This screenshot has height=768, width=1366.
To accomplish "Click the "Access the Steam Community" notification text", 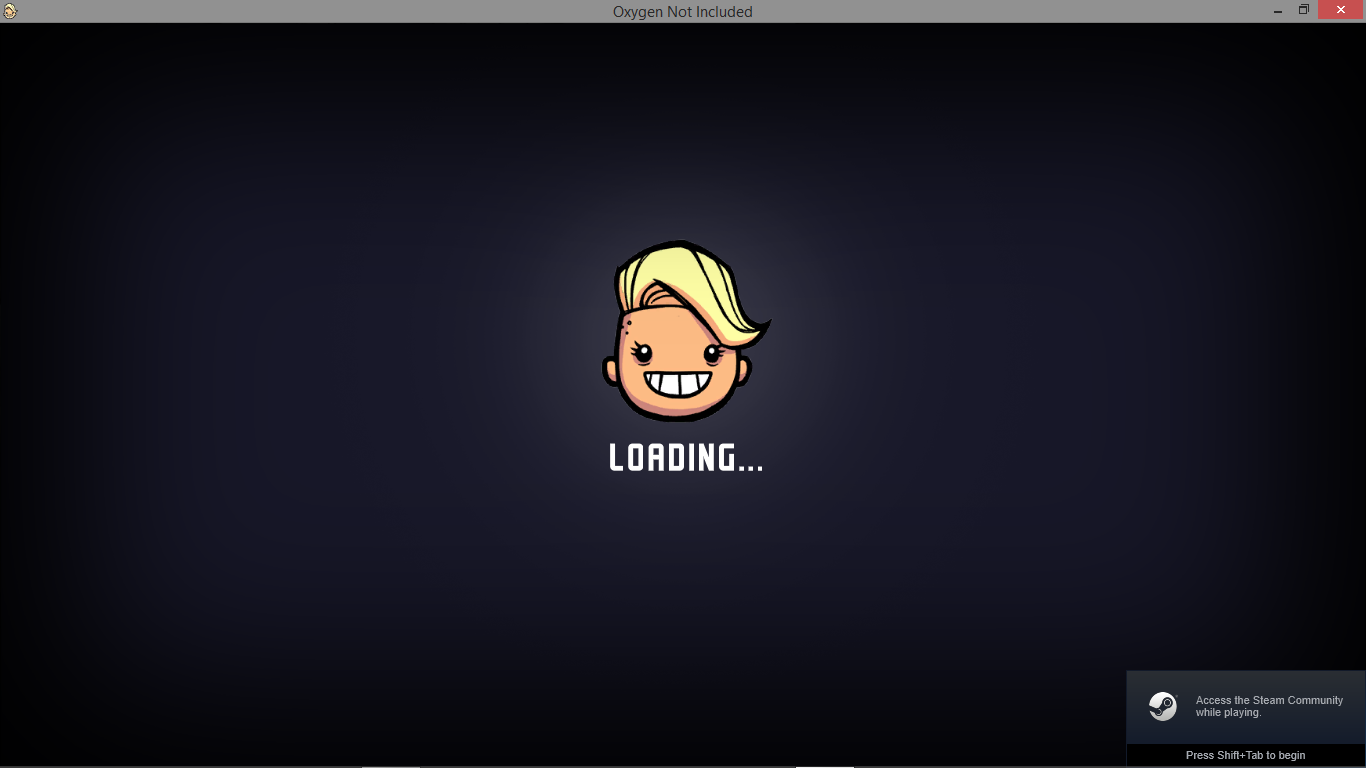I will pos(1269,706).
